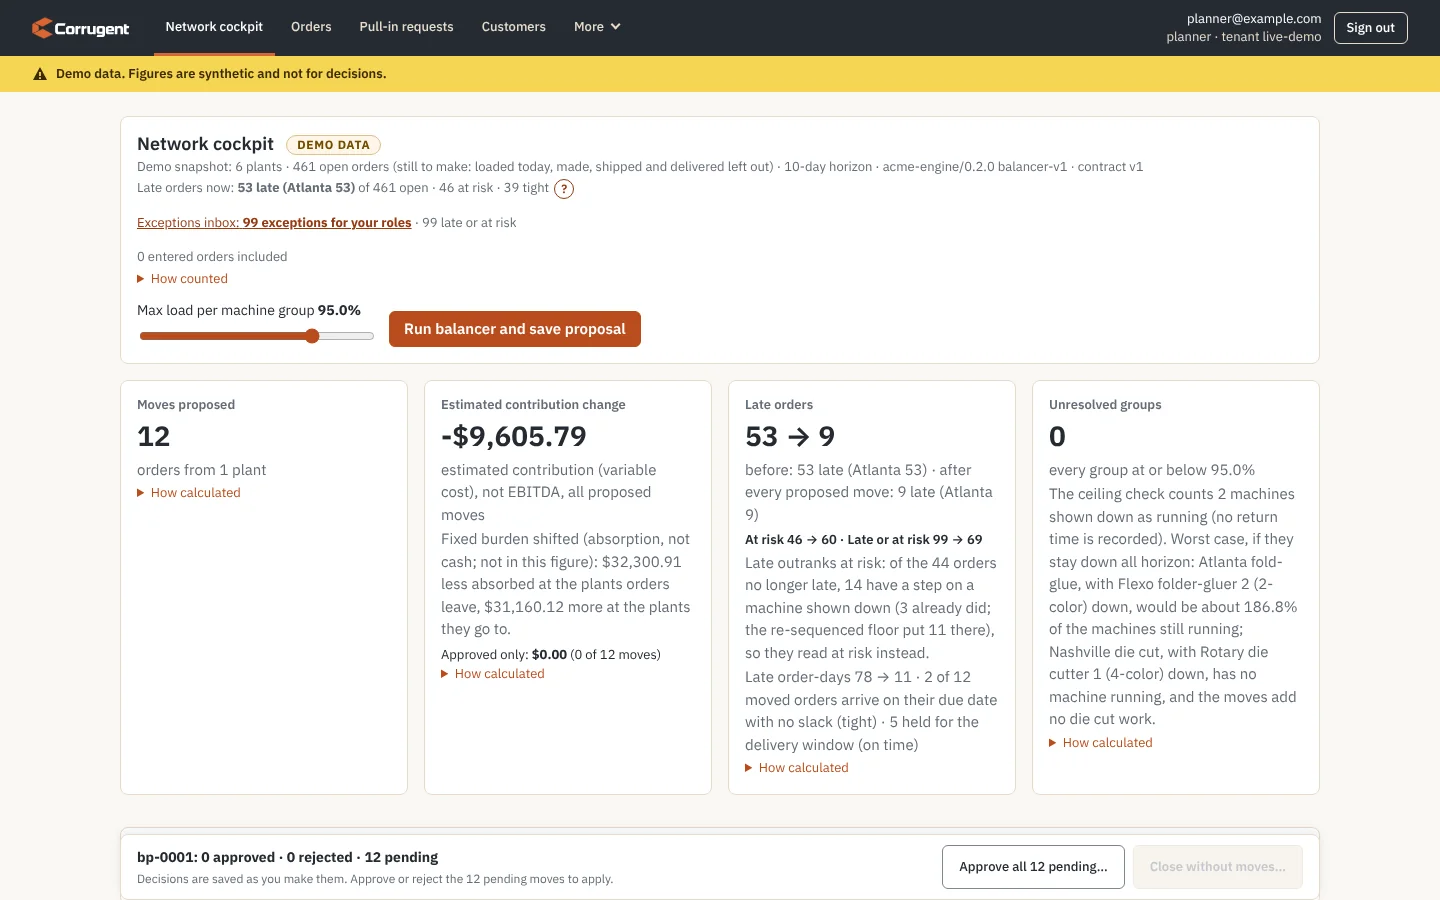Click the Corrugent logo icon
The image size is (1440, 900).
pos(41,28)
